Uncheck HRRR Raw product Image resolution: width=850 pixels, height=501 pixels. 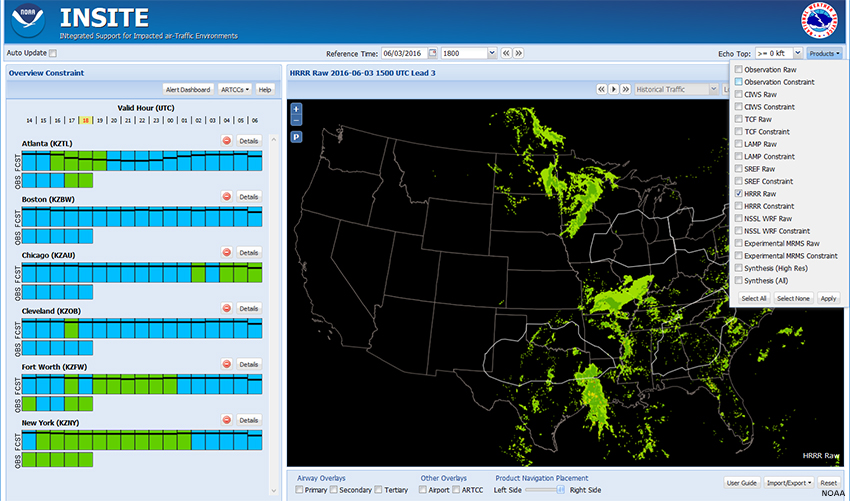coord(738,194)
